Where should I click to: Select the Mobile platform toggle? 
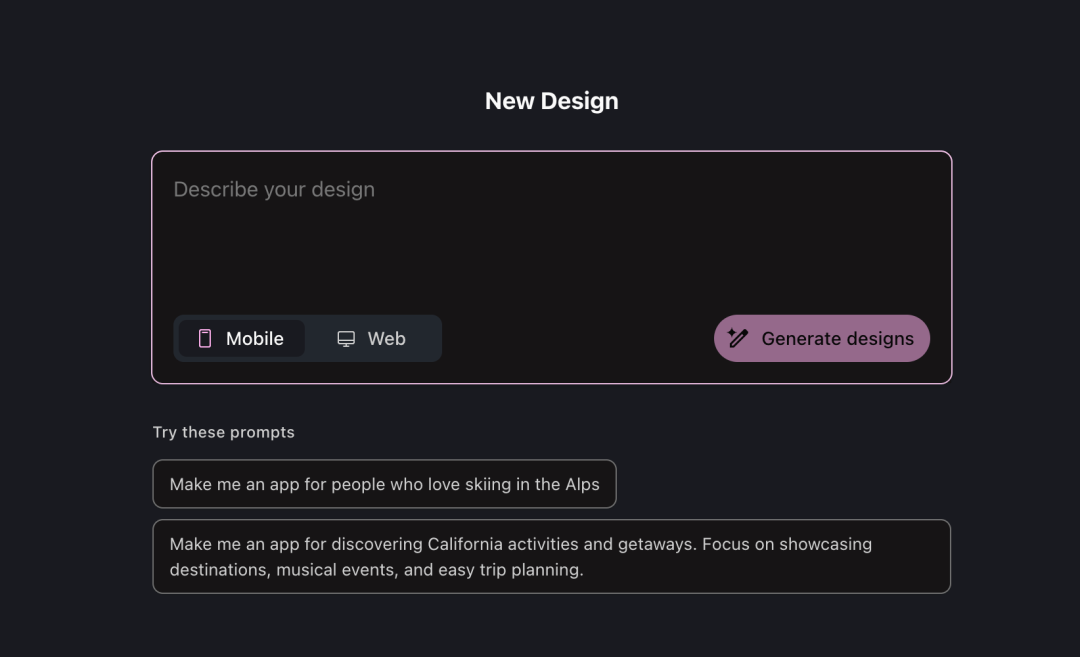point(241,338)
